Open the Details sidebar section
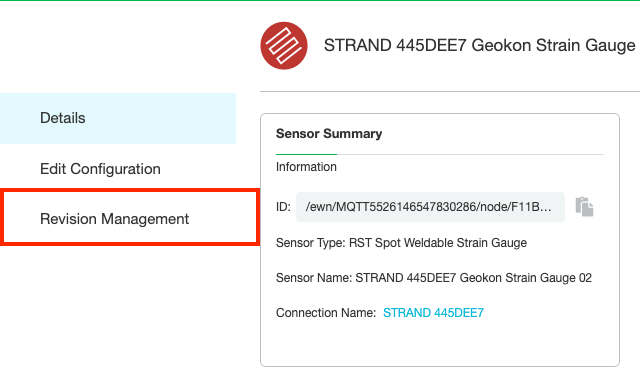The width and height of the screenshot is (640, 386). pos(118,118)
